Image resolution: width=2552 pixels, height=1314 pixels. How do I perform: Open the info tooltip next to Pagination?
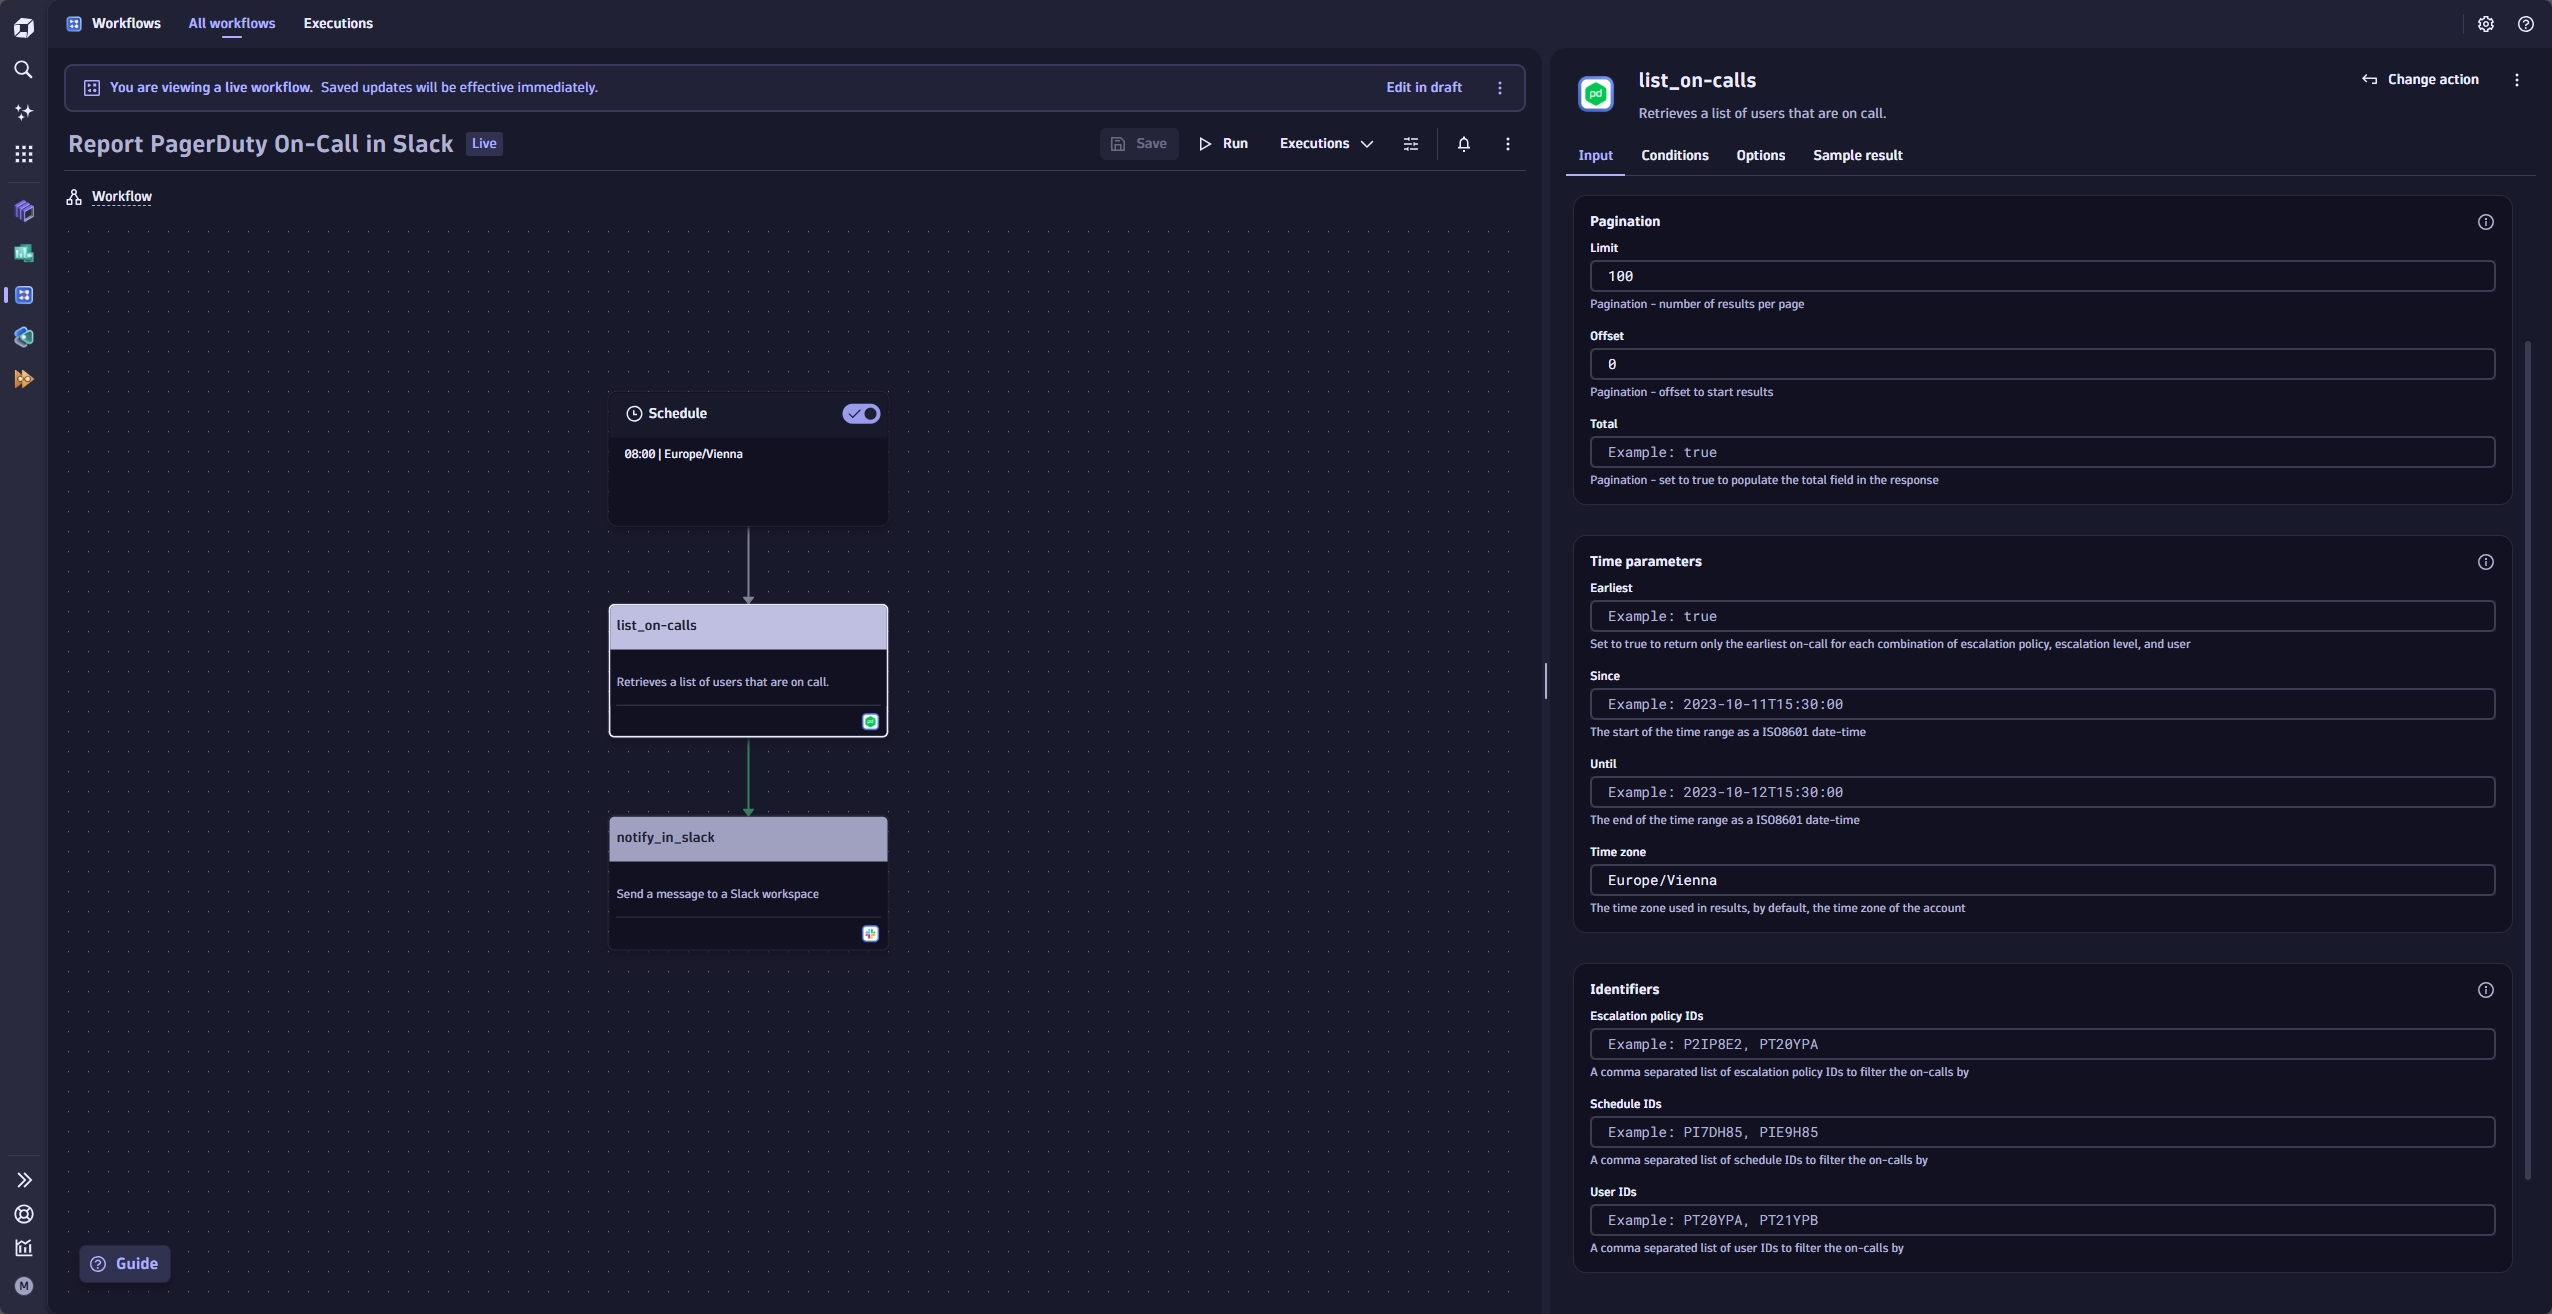click(x=2486, y=222)
